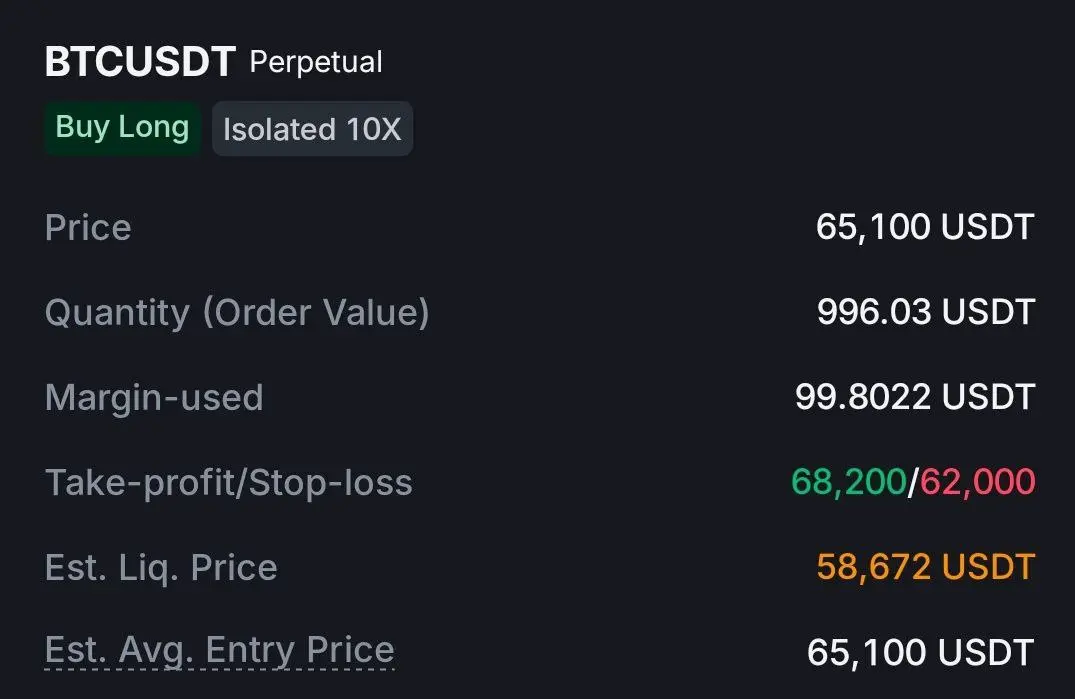
Task: Click the 10X leverage text
Action: (x=373, y=130)
